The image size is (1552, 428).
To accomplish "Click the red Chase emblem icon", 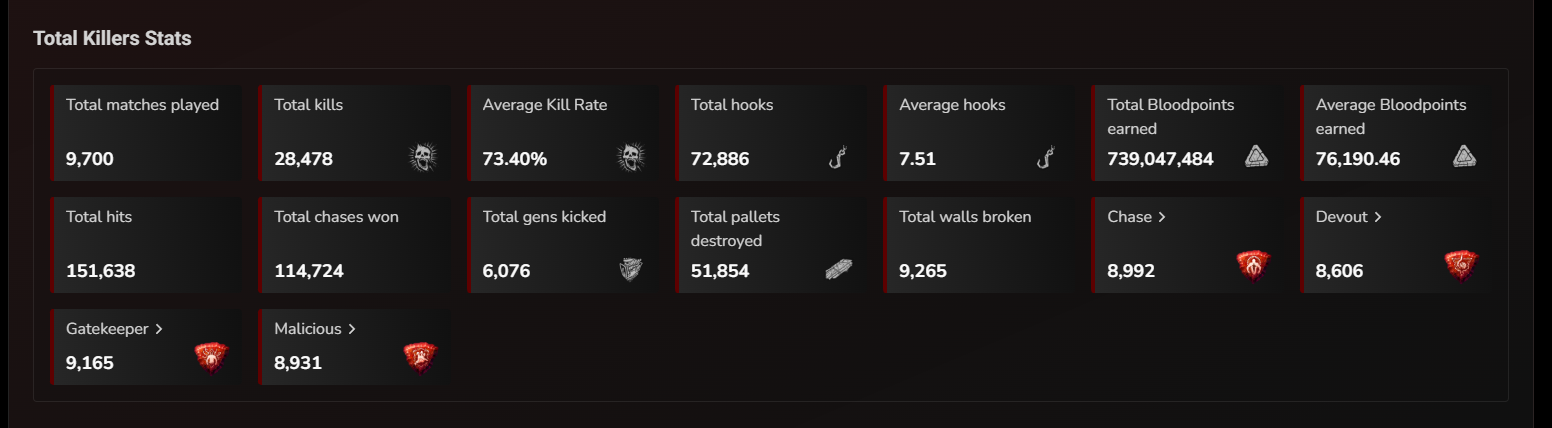I will (1253, 265).
